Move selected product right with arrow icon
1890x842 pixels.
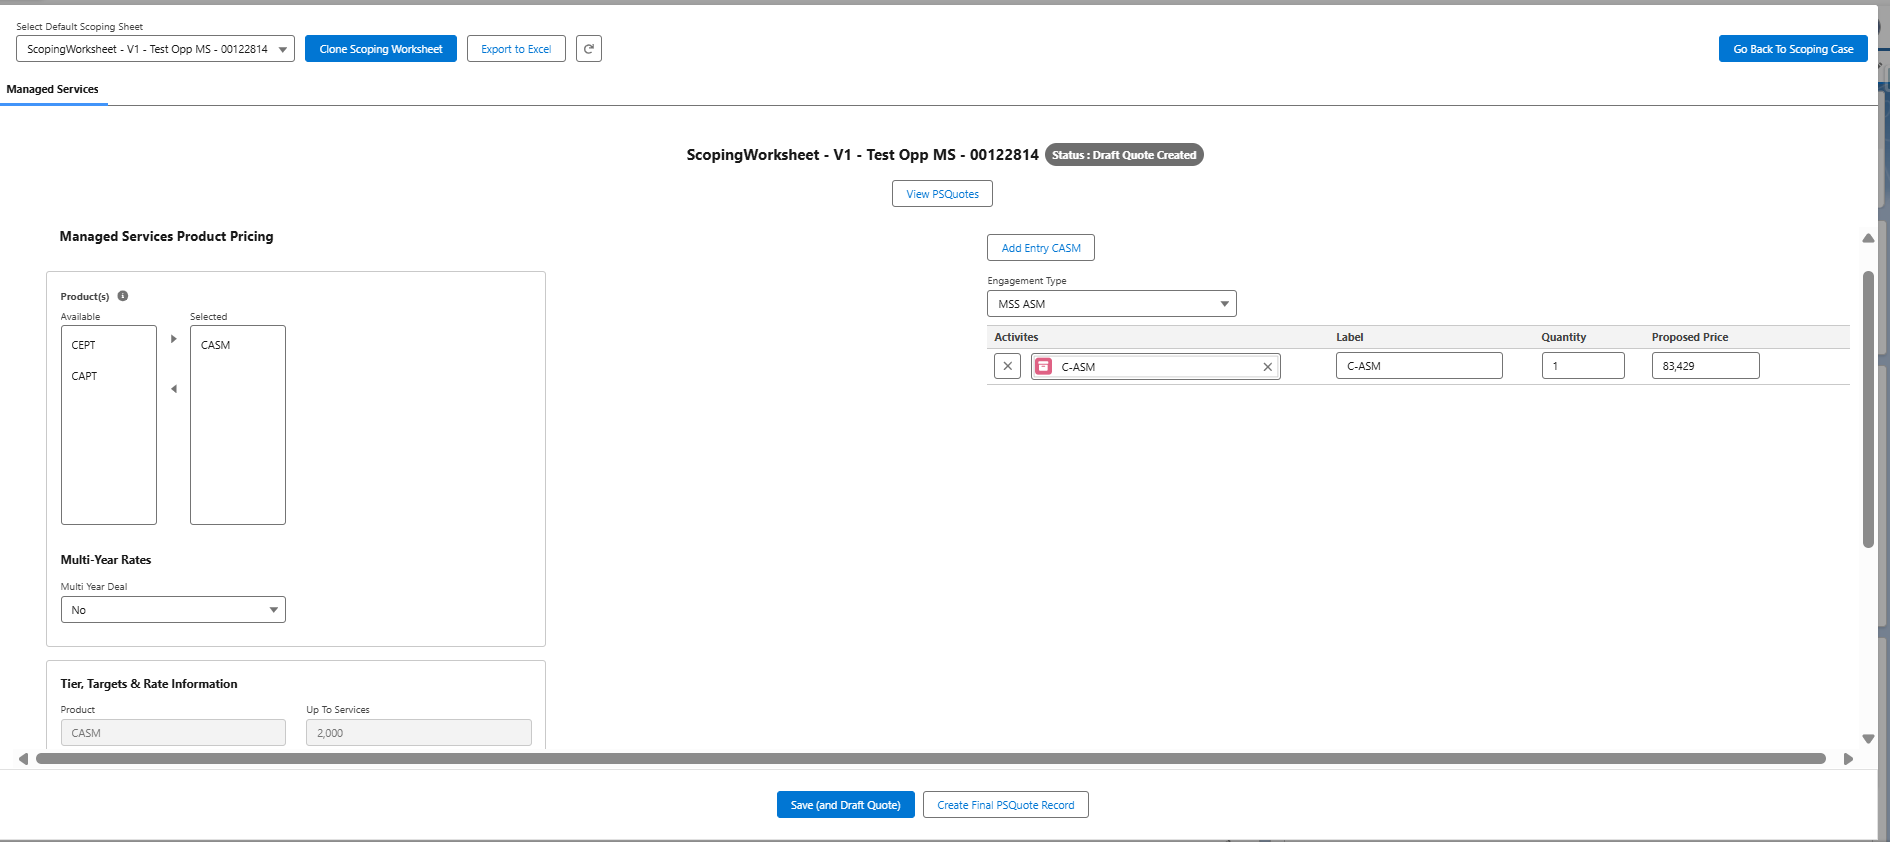(174, 339)
